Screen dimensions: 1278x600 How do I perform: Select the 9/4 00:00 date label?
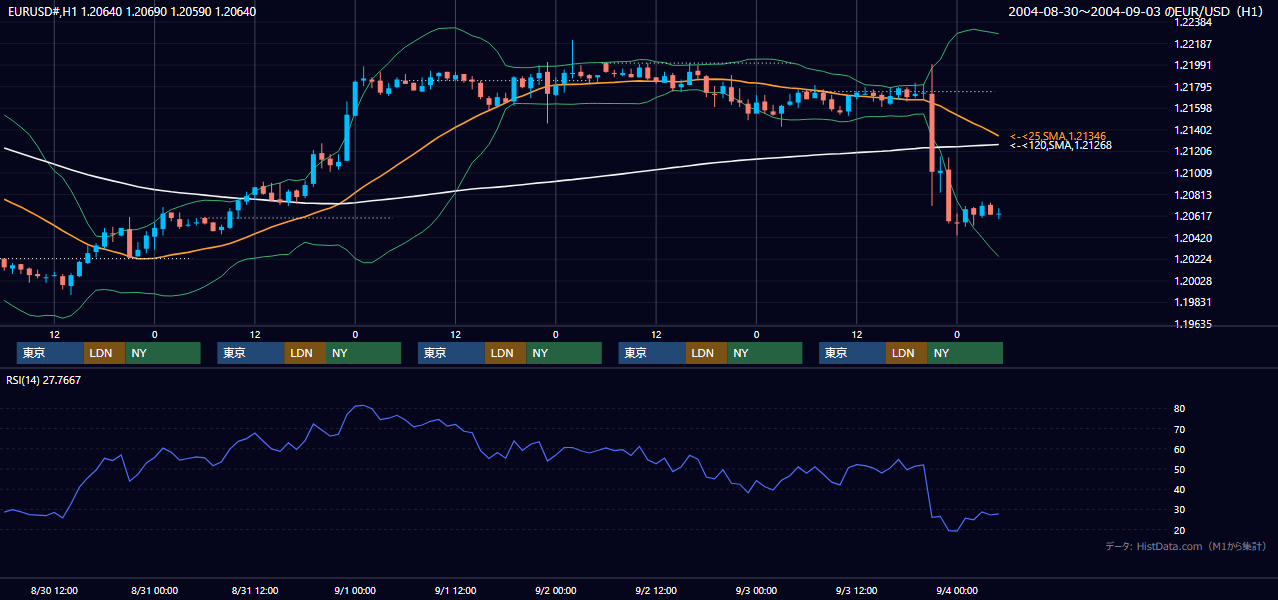[957, 590]
